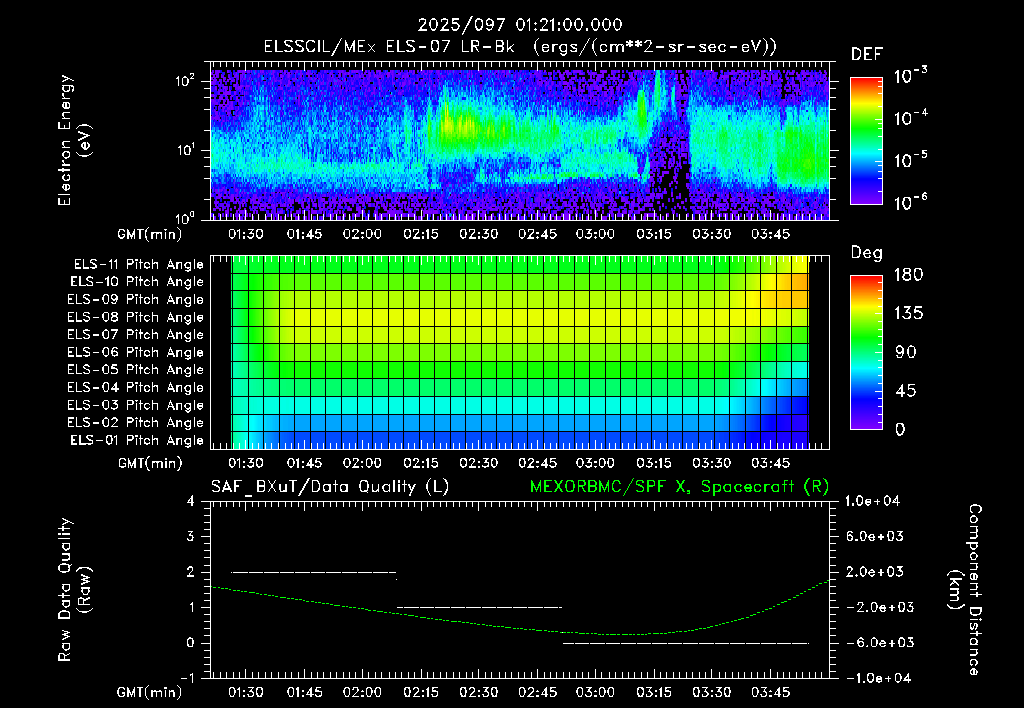Click the 03:15 tick on pitch angle time axis
This screenshot has height=708, width=1024.
click(x=654, y=463)
